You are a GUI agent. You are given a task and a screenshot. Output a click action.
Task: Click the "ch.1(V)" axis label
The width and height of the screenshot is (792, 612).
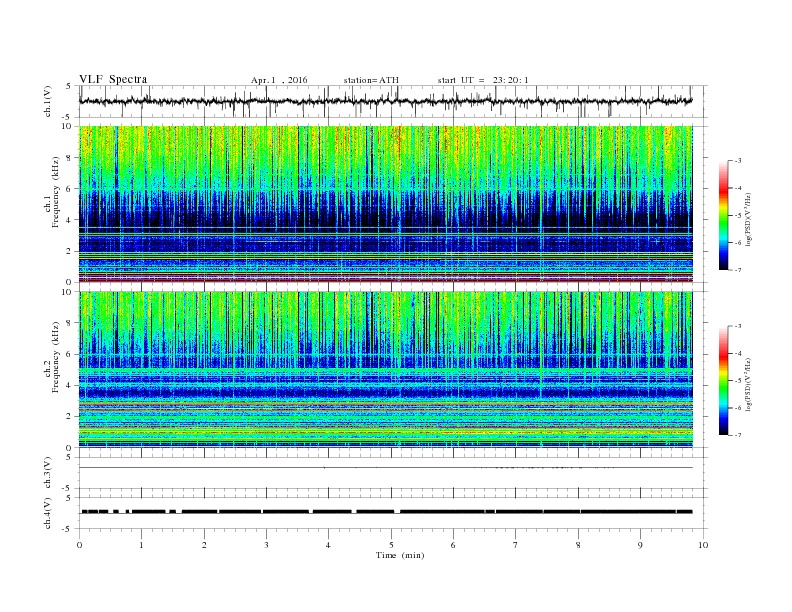pyautogui.click(x=48, y=101)
